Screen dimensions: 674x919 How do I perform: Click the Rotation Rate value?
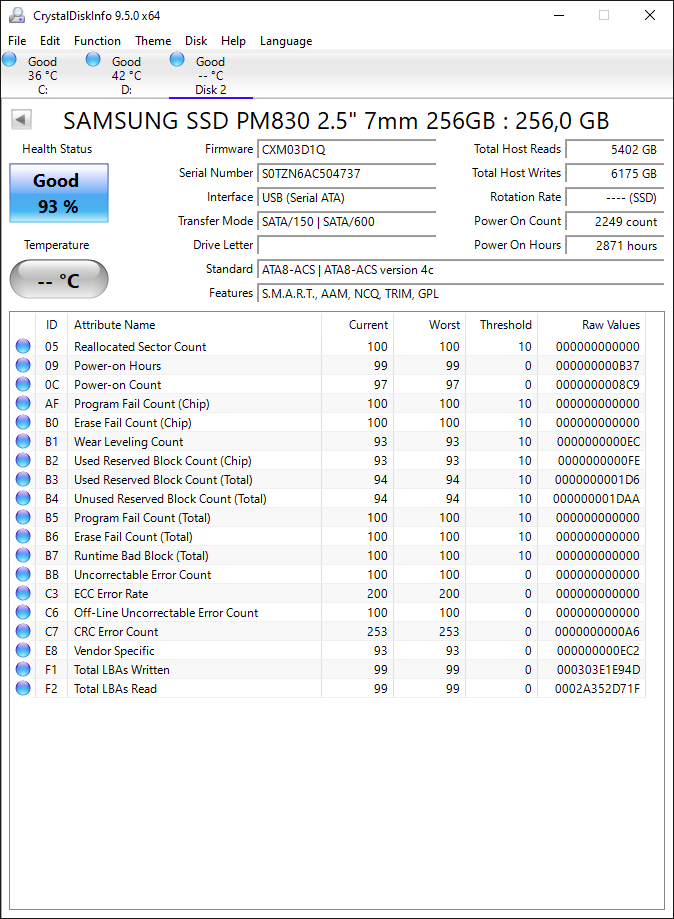(x=615, y=198)
